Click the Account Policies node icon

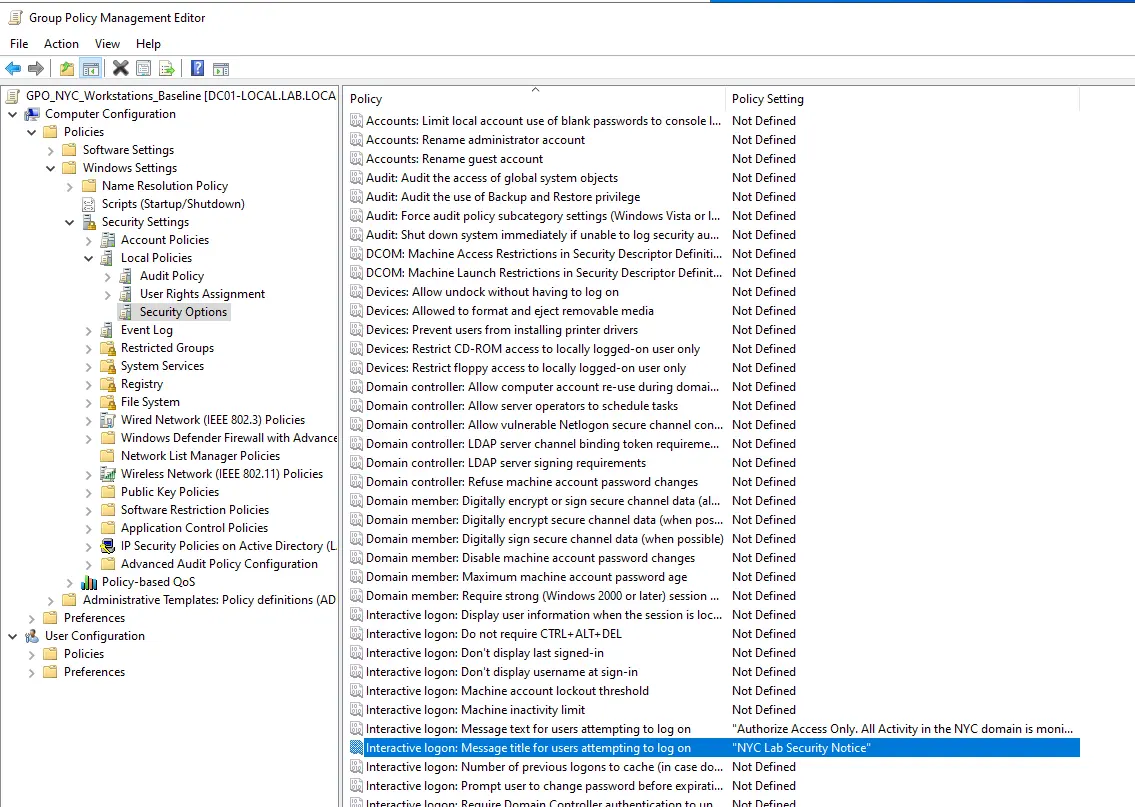click(108, 240)
